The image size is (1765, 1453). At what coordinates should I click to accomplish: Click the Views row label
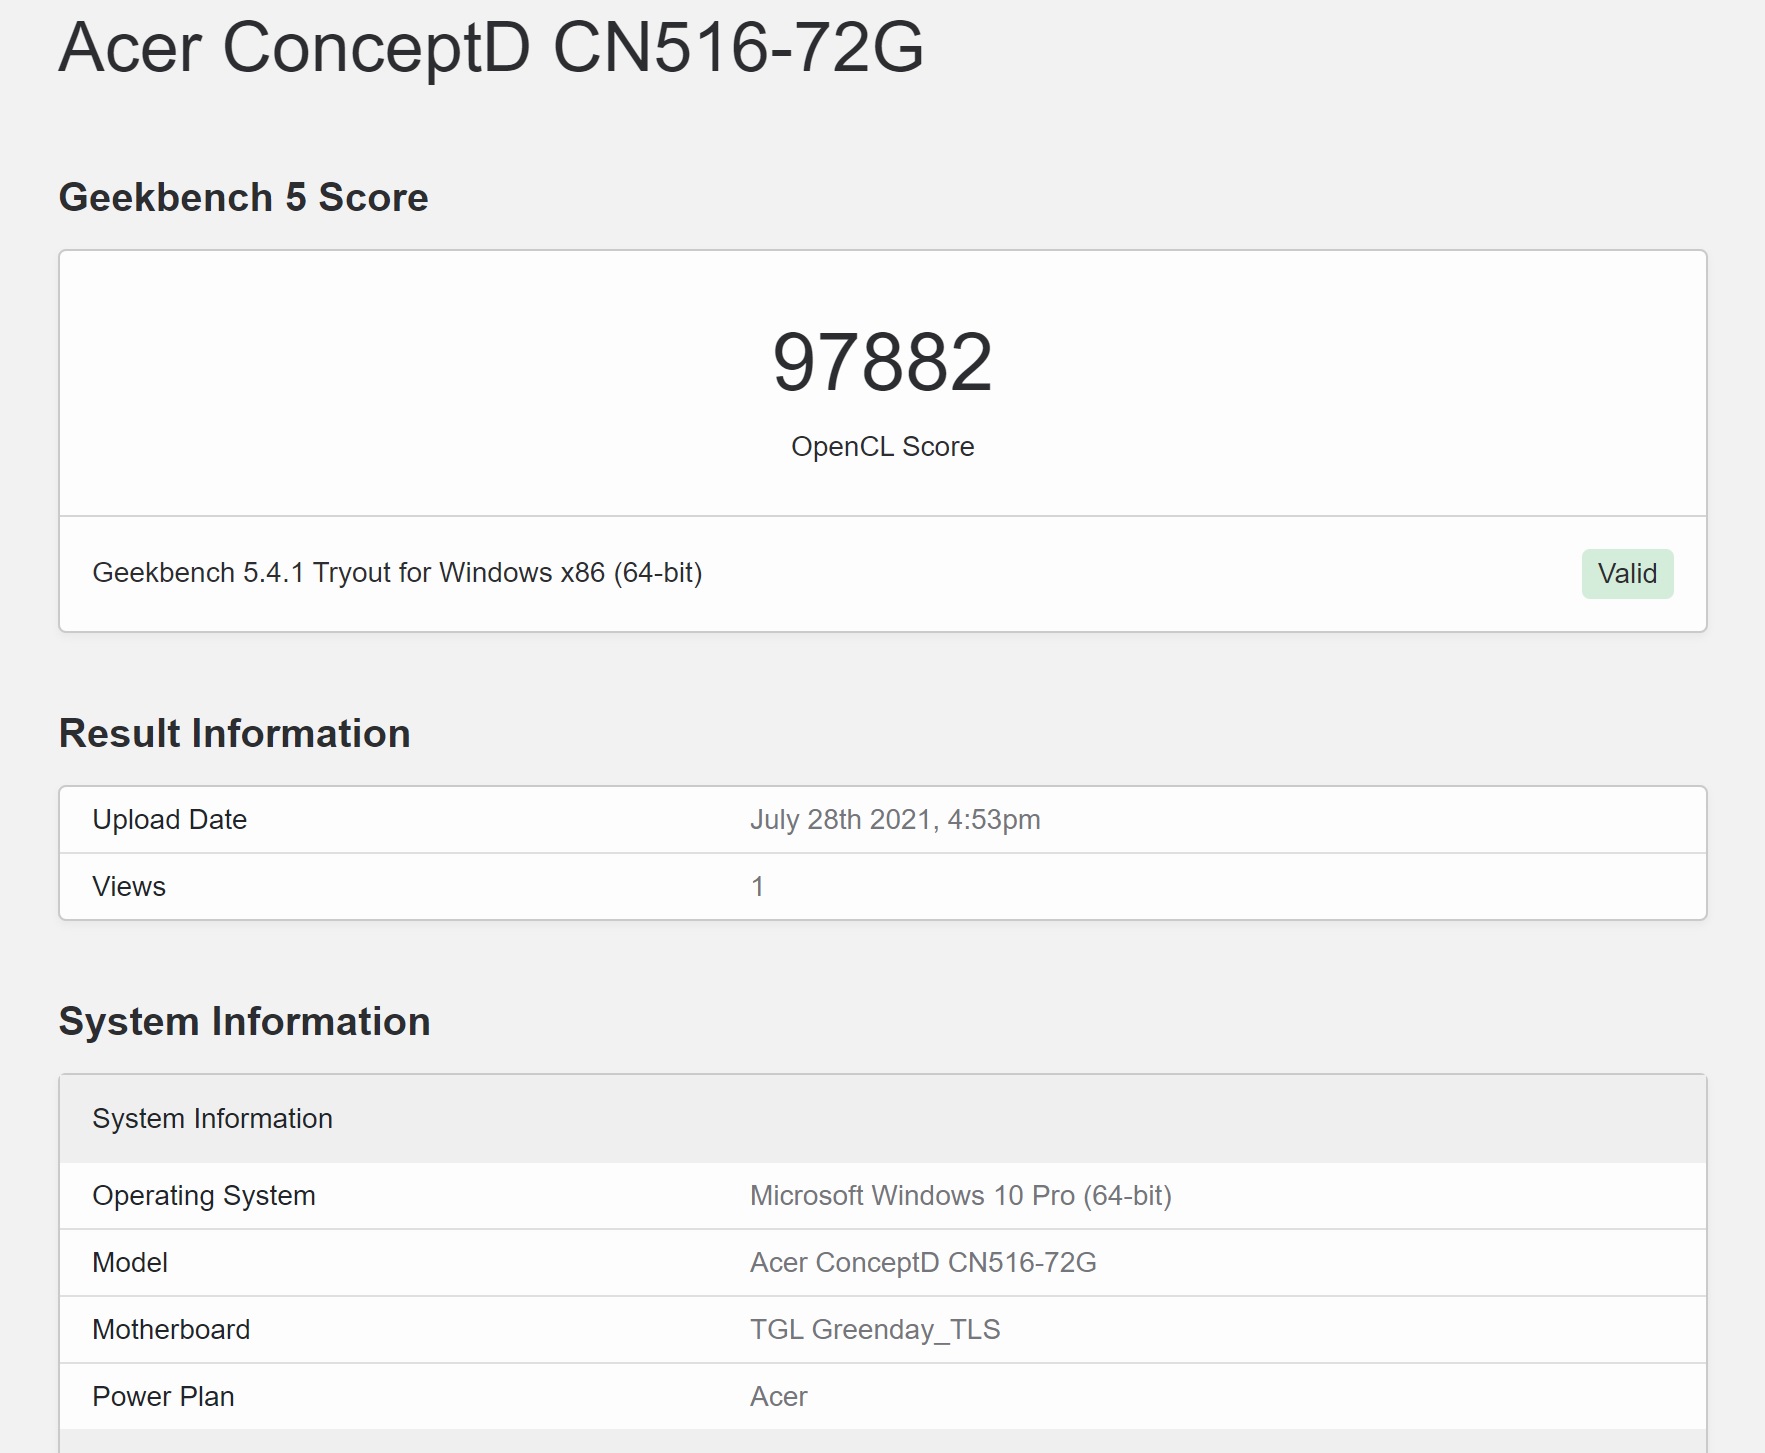(129, 886)
